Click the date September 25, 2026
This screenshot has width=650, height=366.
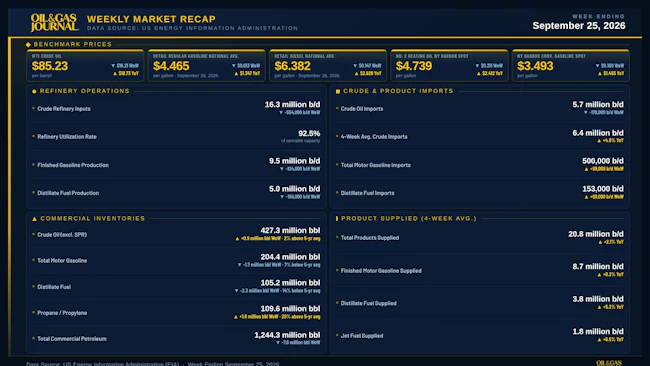[579, 26]
